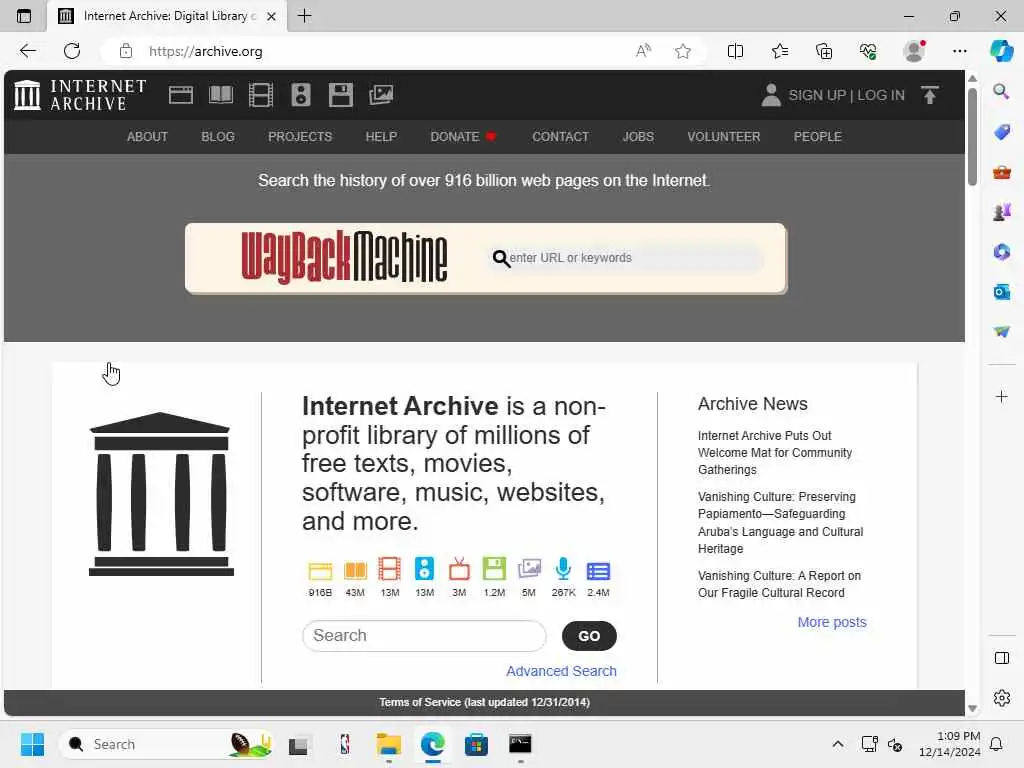Open a new browser tab
Viewport: 1024px width, 768px height.
click(x=304, y=16)
